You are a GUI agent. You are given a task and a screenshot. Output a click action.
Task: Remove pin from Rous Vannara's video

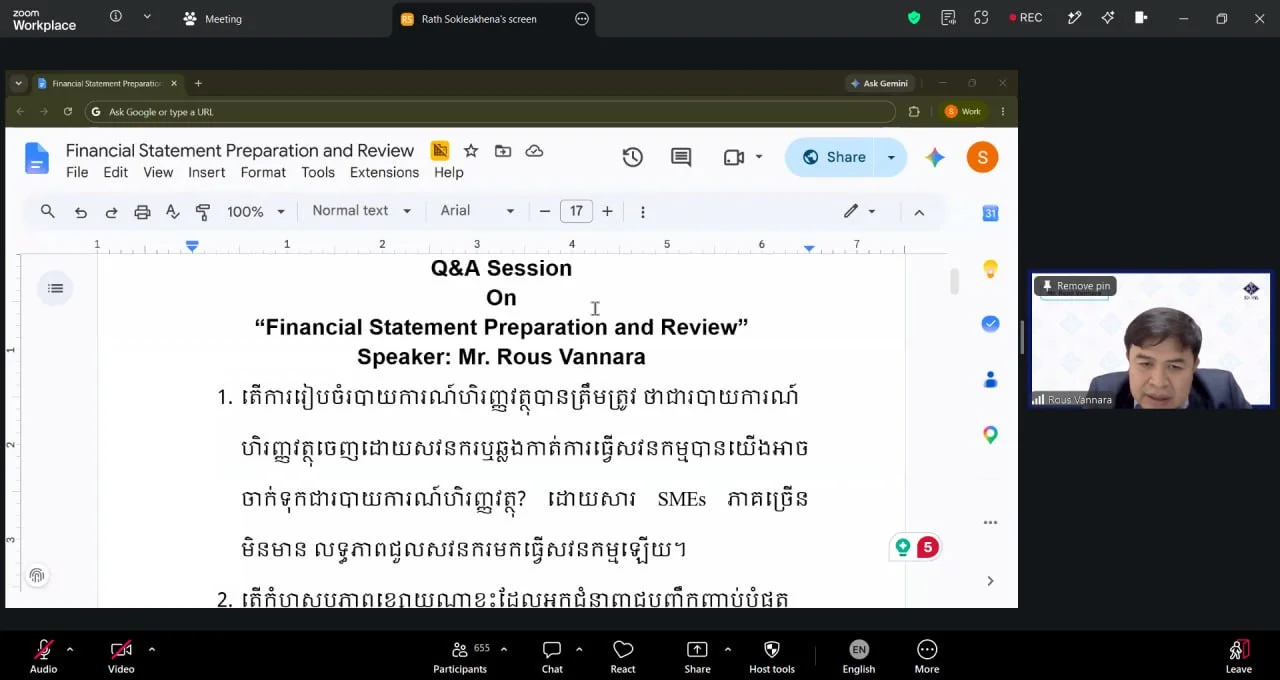[1075, 286]
